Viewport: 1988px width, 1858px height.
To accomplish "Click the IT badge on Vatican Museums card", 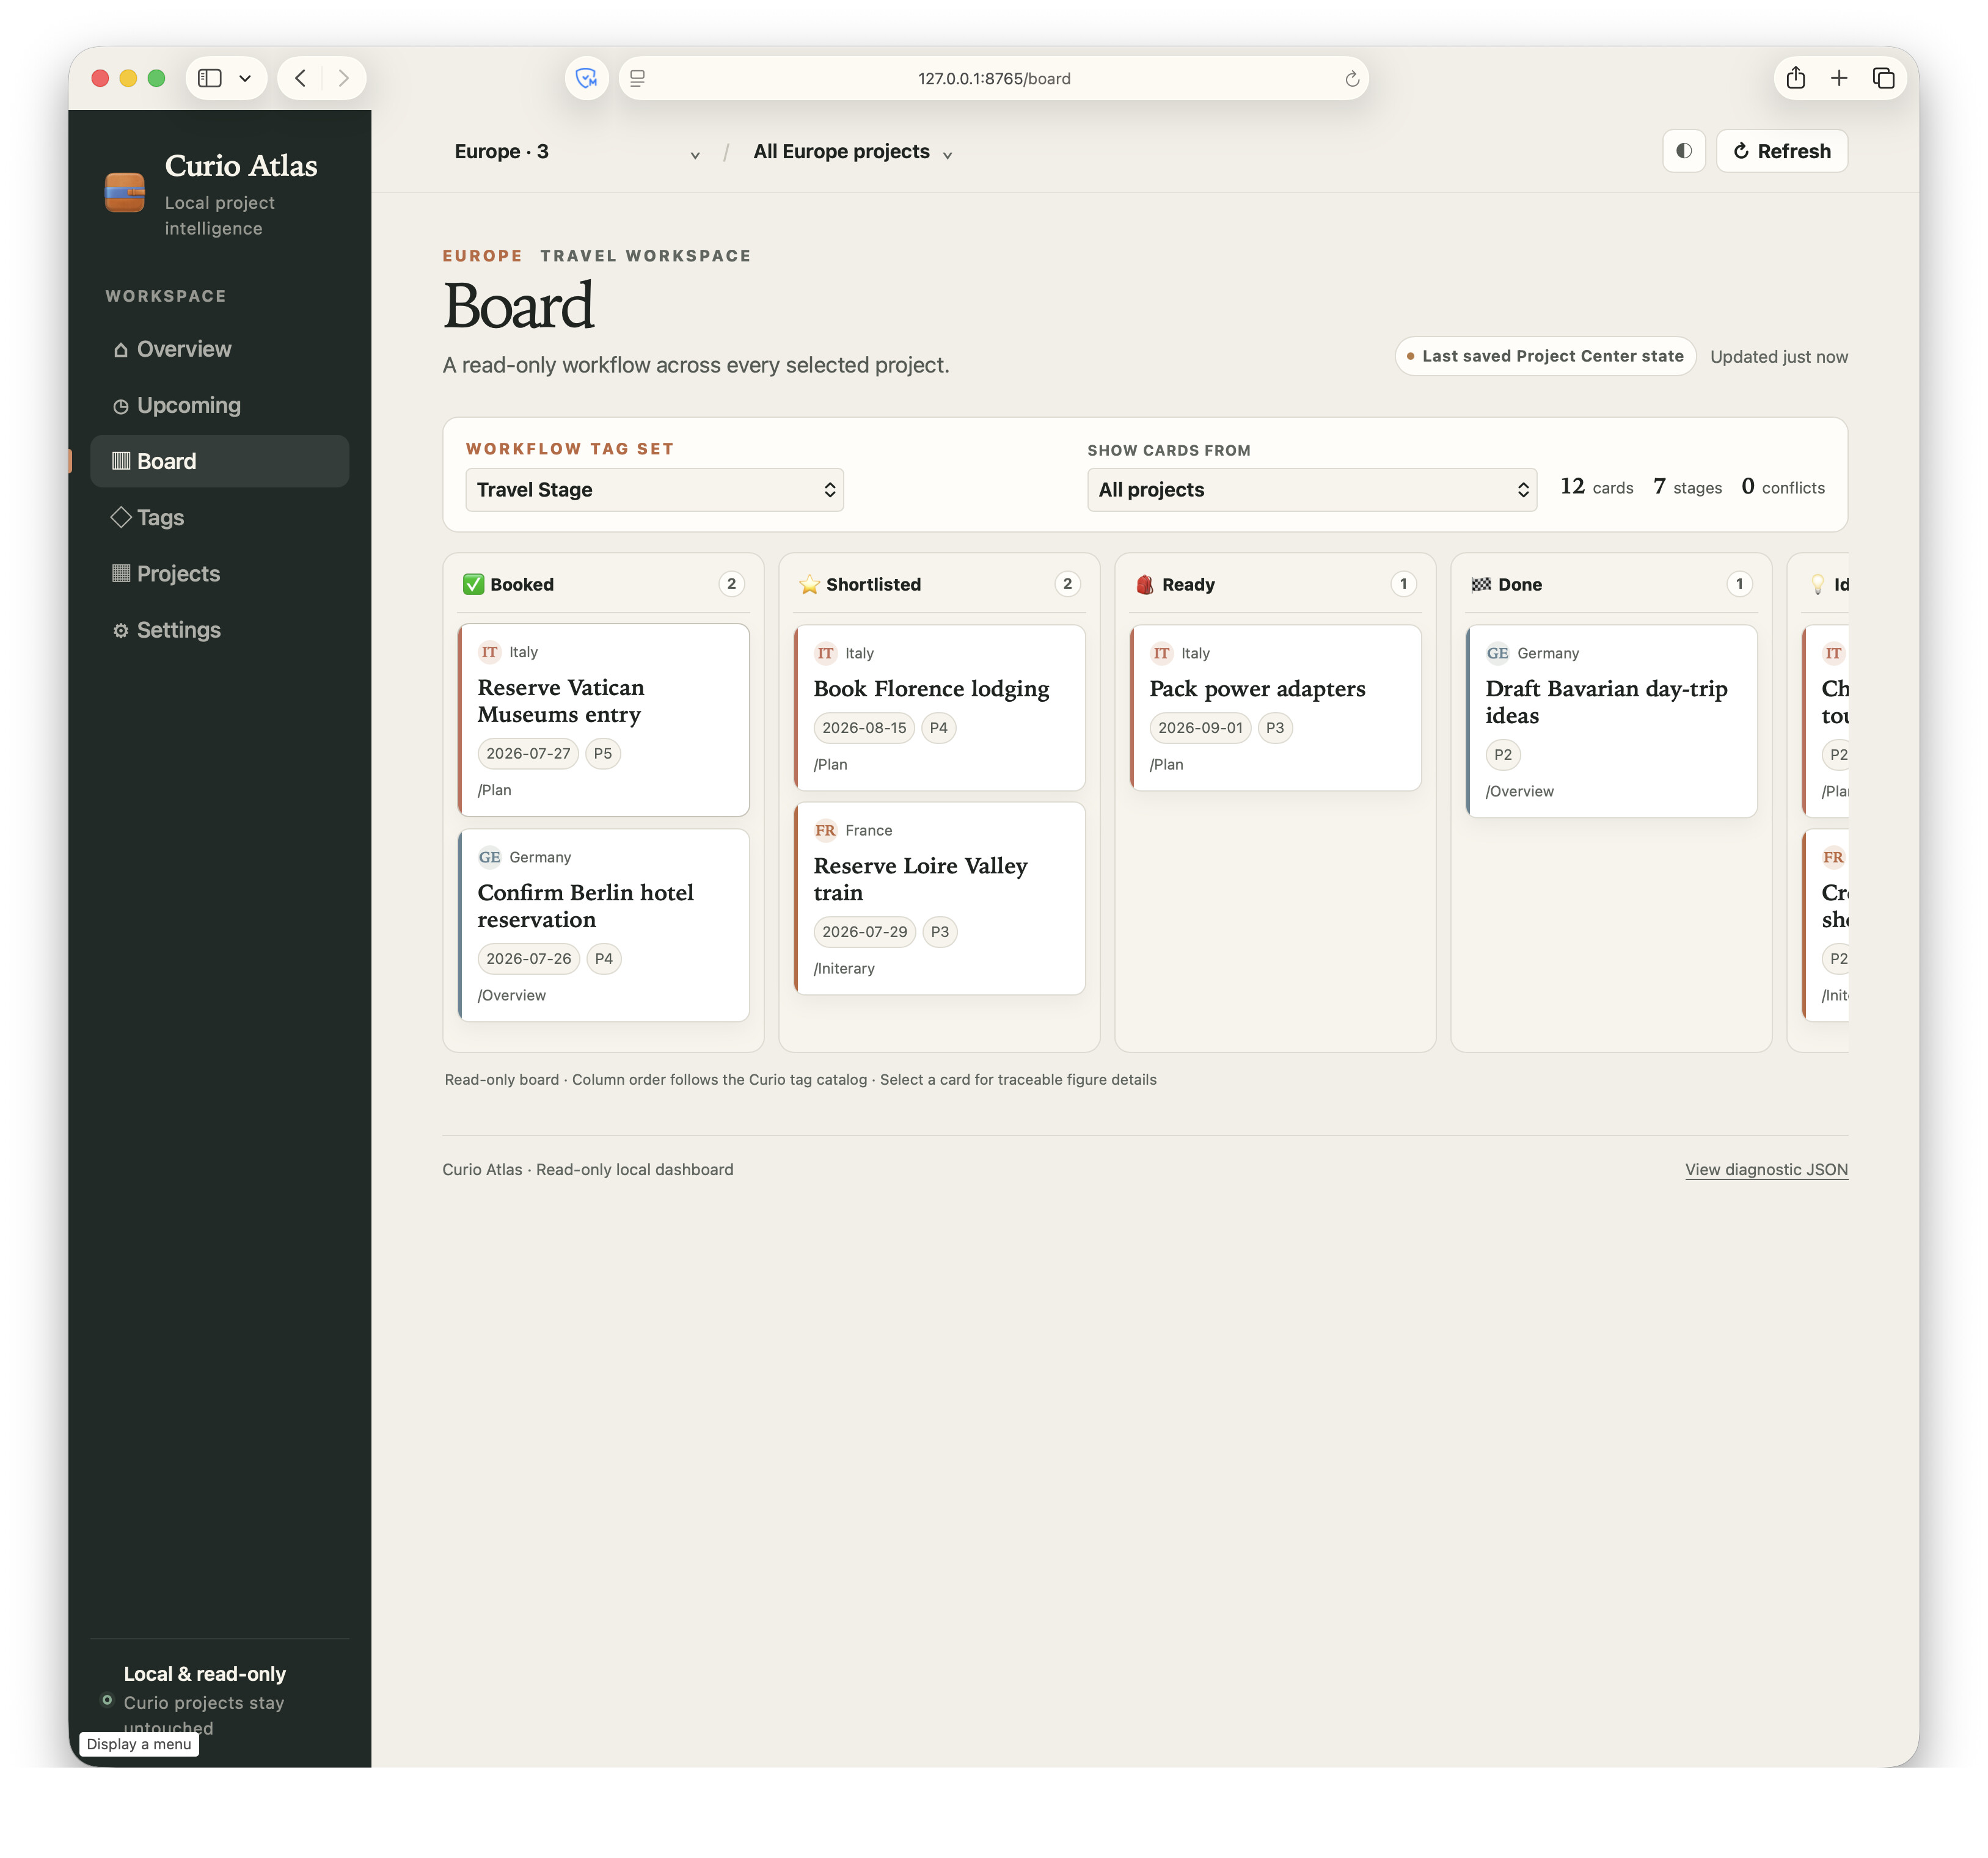I will (x=489, y=652).
